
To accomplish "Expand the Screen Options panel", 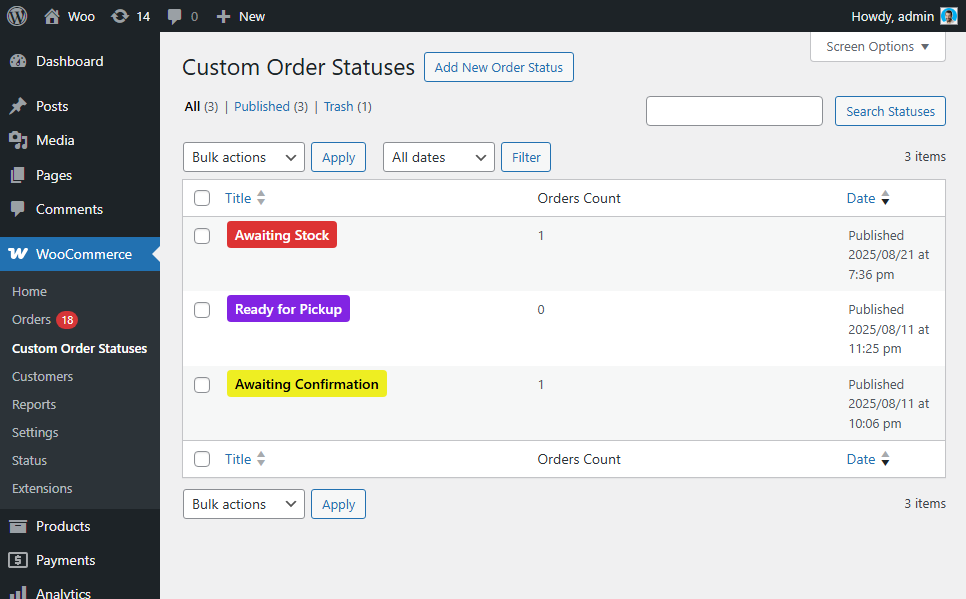I will click(x=877, y=46).
